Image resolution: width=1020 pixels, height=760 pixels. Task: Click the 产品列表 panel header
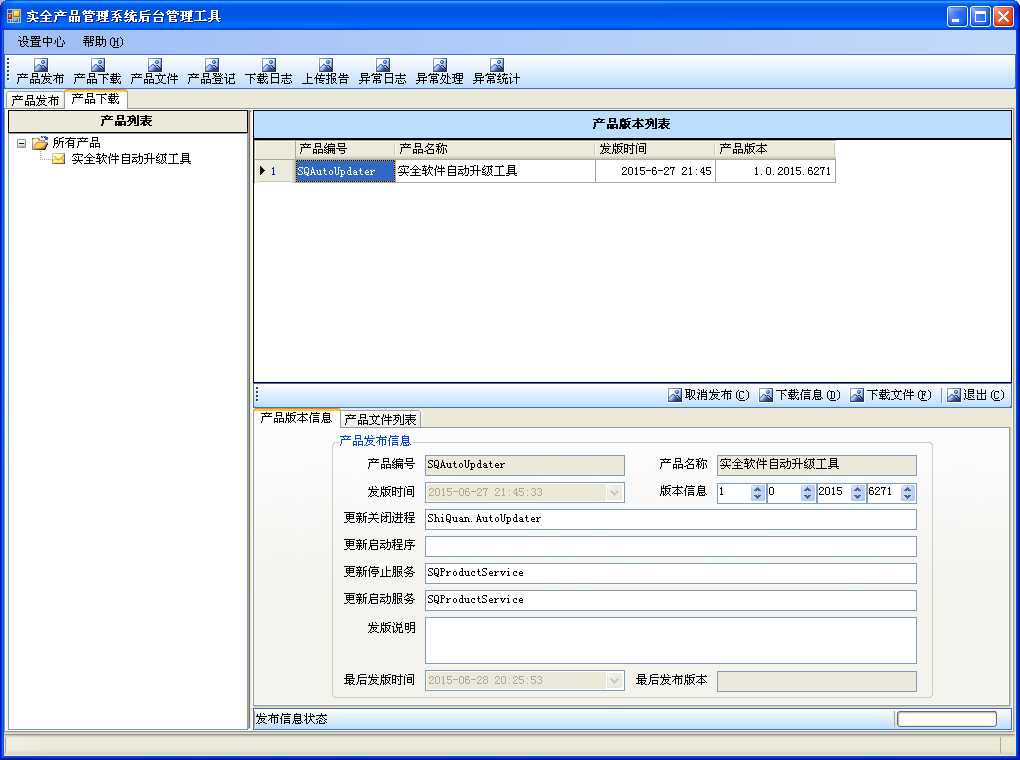pos(128,121)
